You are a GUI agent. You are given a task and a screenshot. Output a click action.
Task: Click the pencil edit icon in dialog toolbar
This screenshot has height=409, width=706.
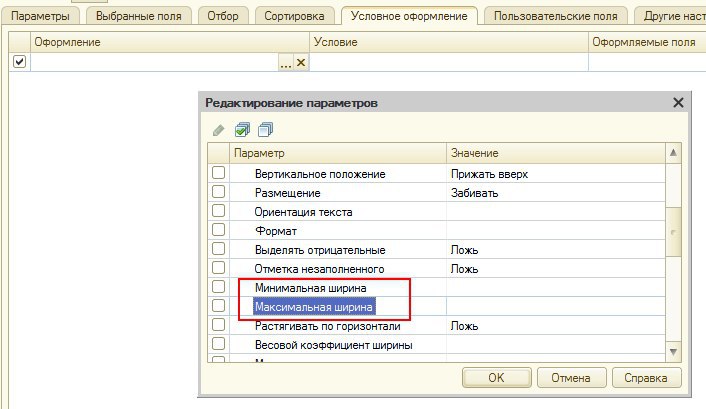coord(218,130)
